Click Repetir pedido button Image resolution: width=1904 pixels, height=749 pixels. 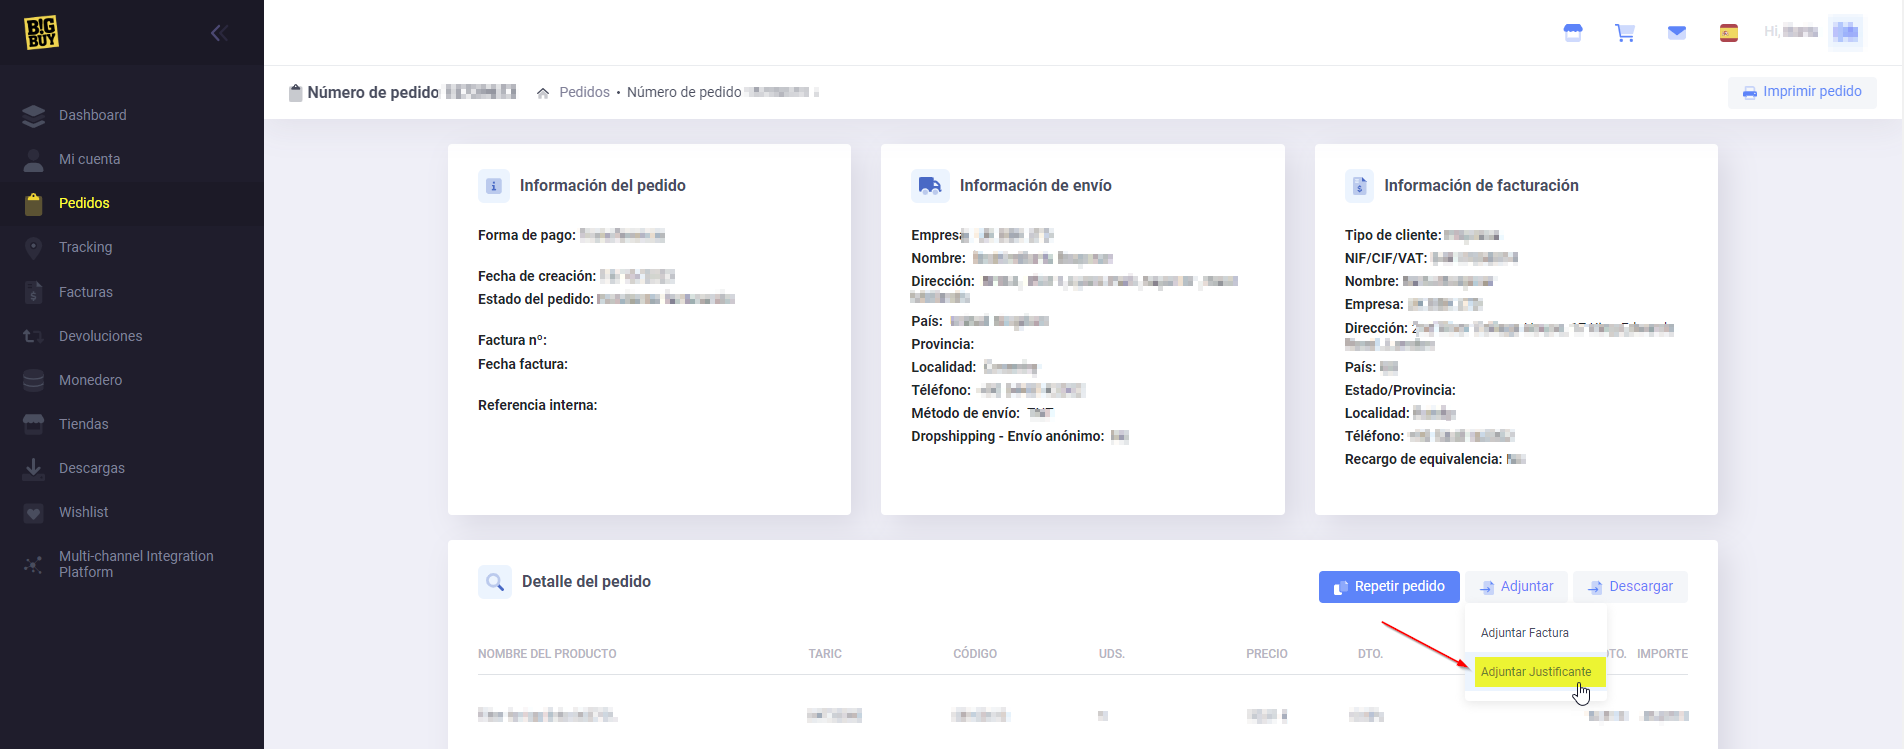(1389, 587)
